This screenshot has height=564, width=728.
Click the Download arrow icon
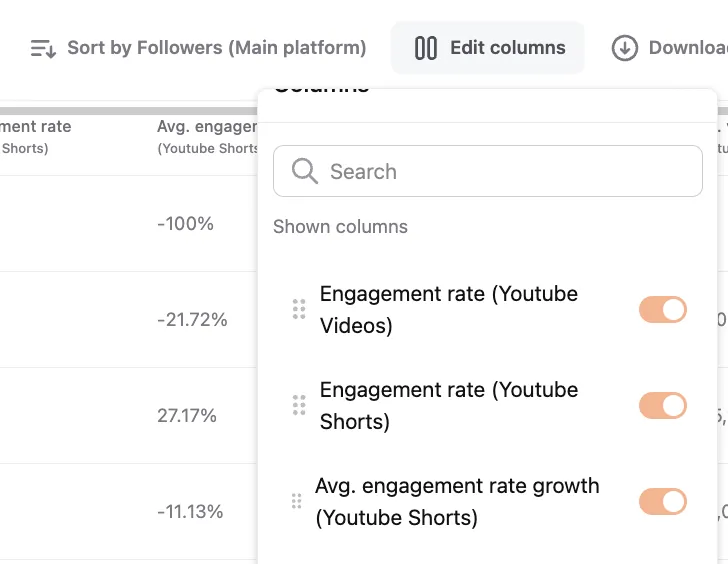coord(624,48)
